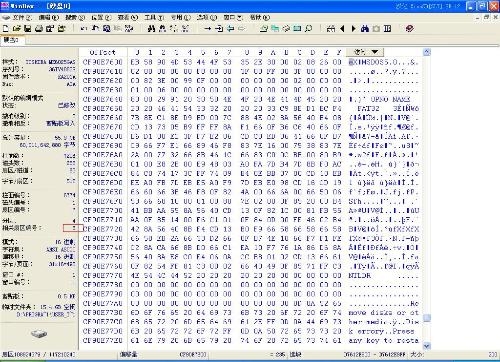Click the red-outlined sector number field
Screen dimensions: 500x362
[x=73, y=228]
